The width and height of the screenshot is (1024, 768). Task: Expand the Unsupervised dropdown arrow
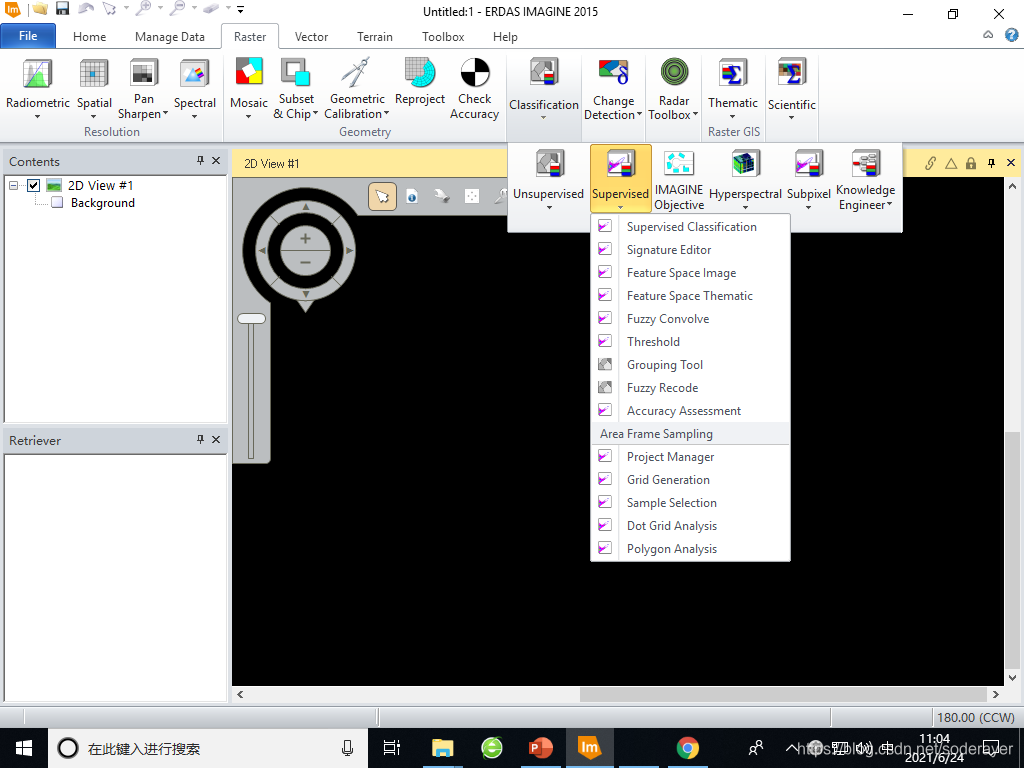point(549,207)
